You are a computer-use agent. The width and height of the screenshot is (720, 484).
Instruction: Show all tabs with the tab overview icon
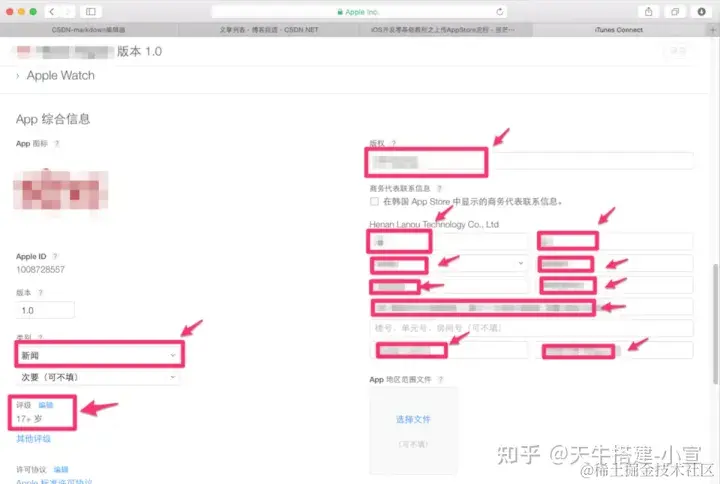(x=675, y=11)
